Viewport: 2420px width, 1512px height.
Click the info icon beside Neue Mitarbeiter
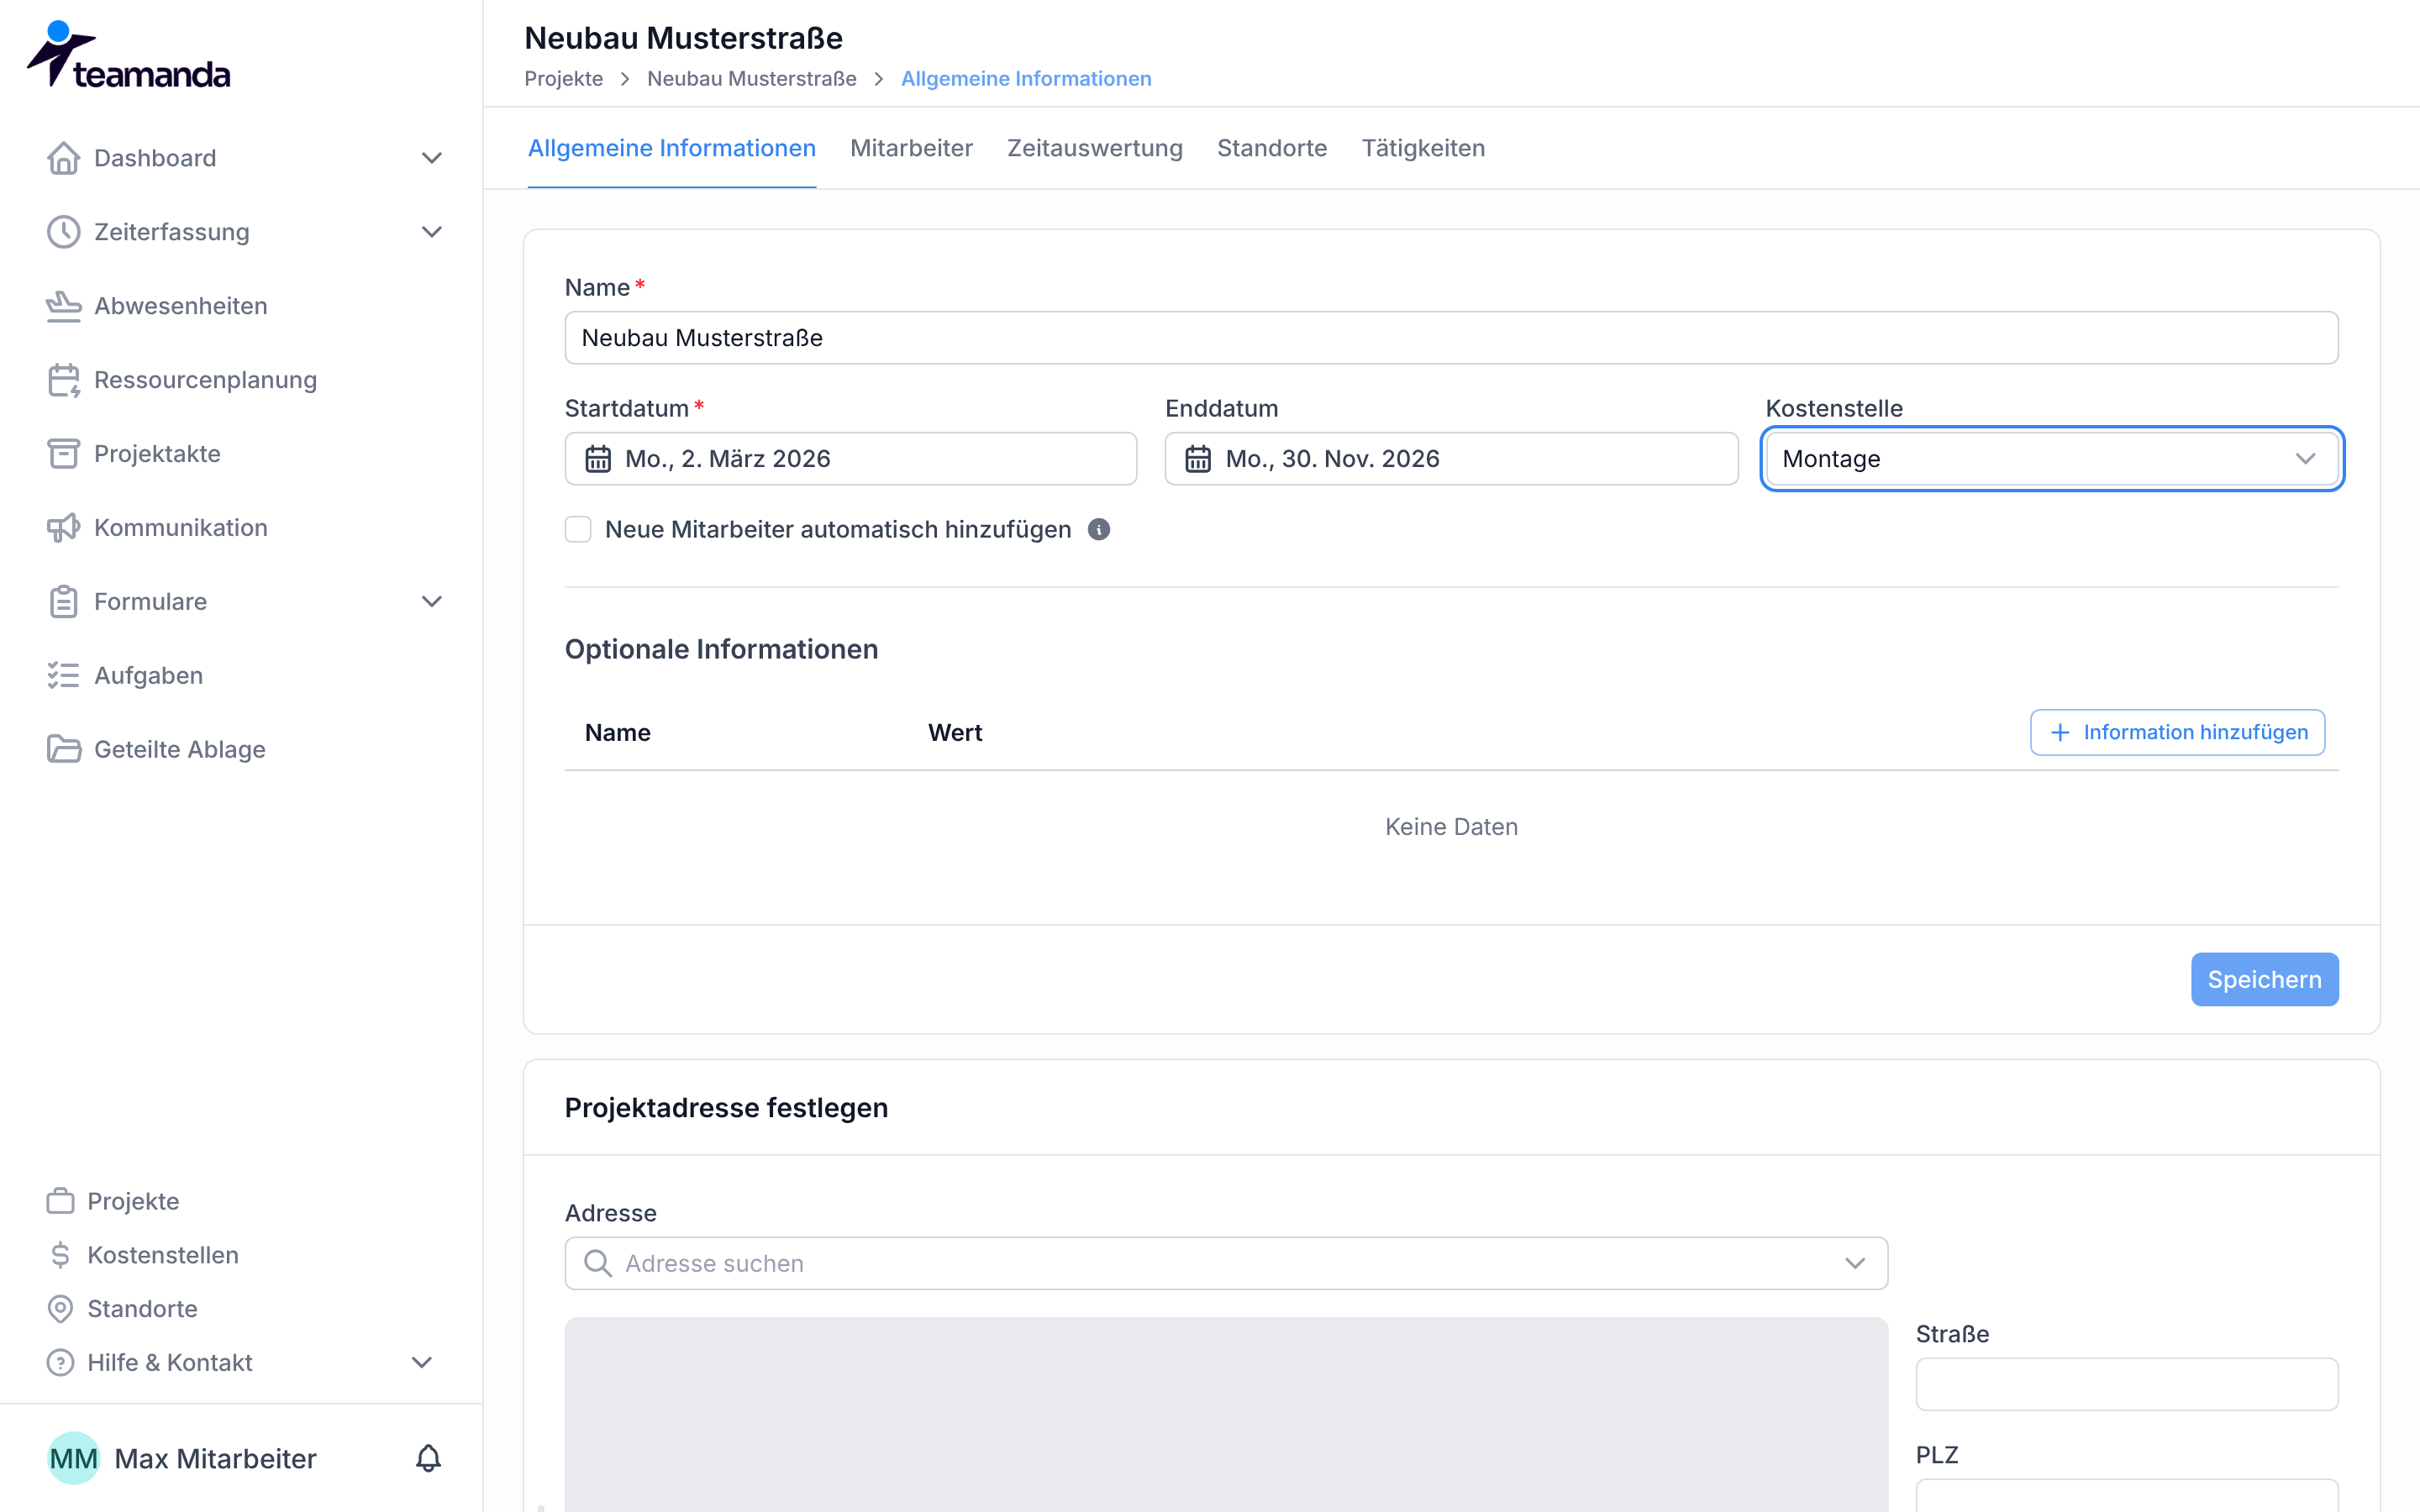click(1098, 529)
